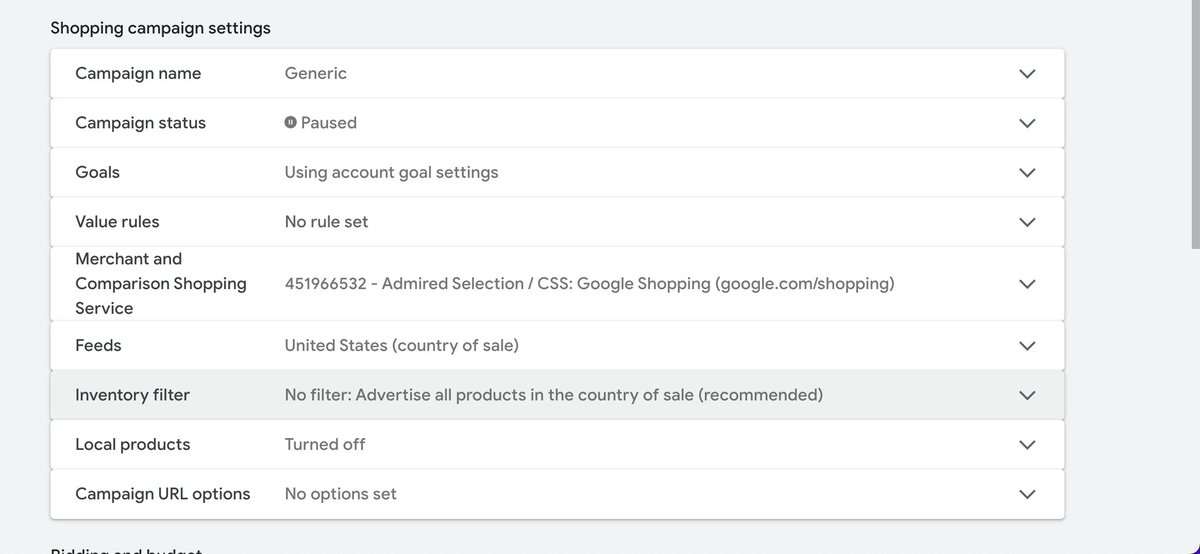This screenshot has height=554, width=1200.
Task: Click the 'No options set' value
Action: click(x=340, y=494)
